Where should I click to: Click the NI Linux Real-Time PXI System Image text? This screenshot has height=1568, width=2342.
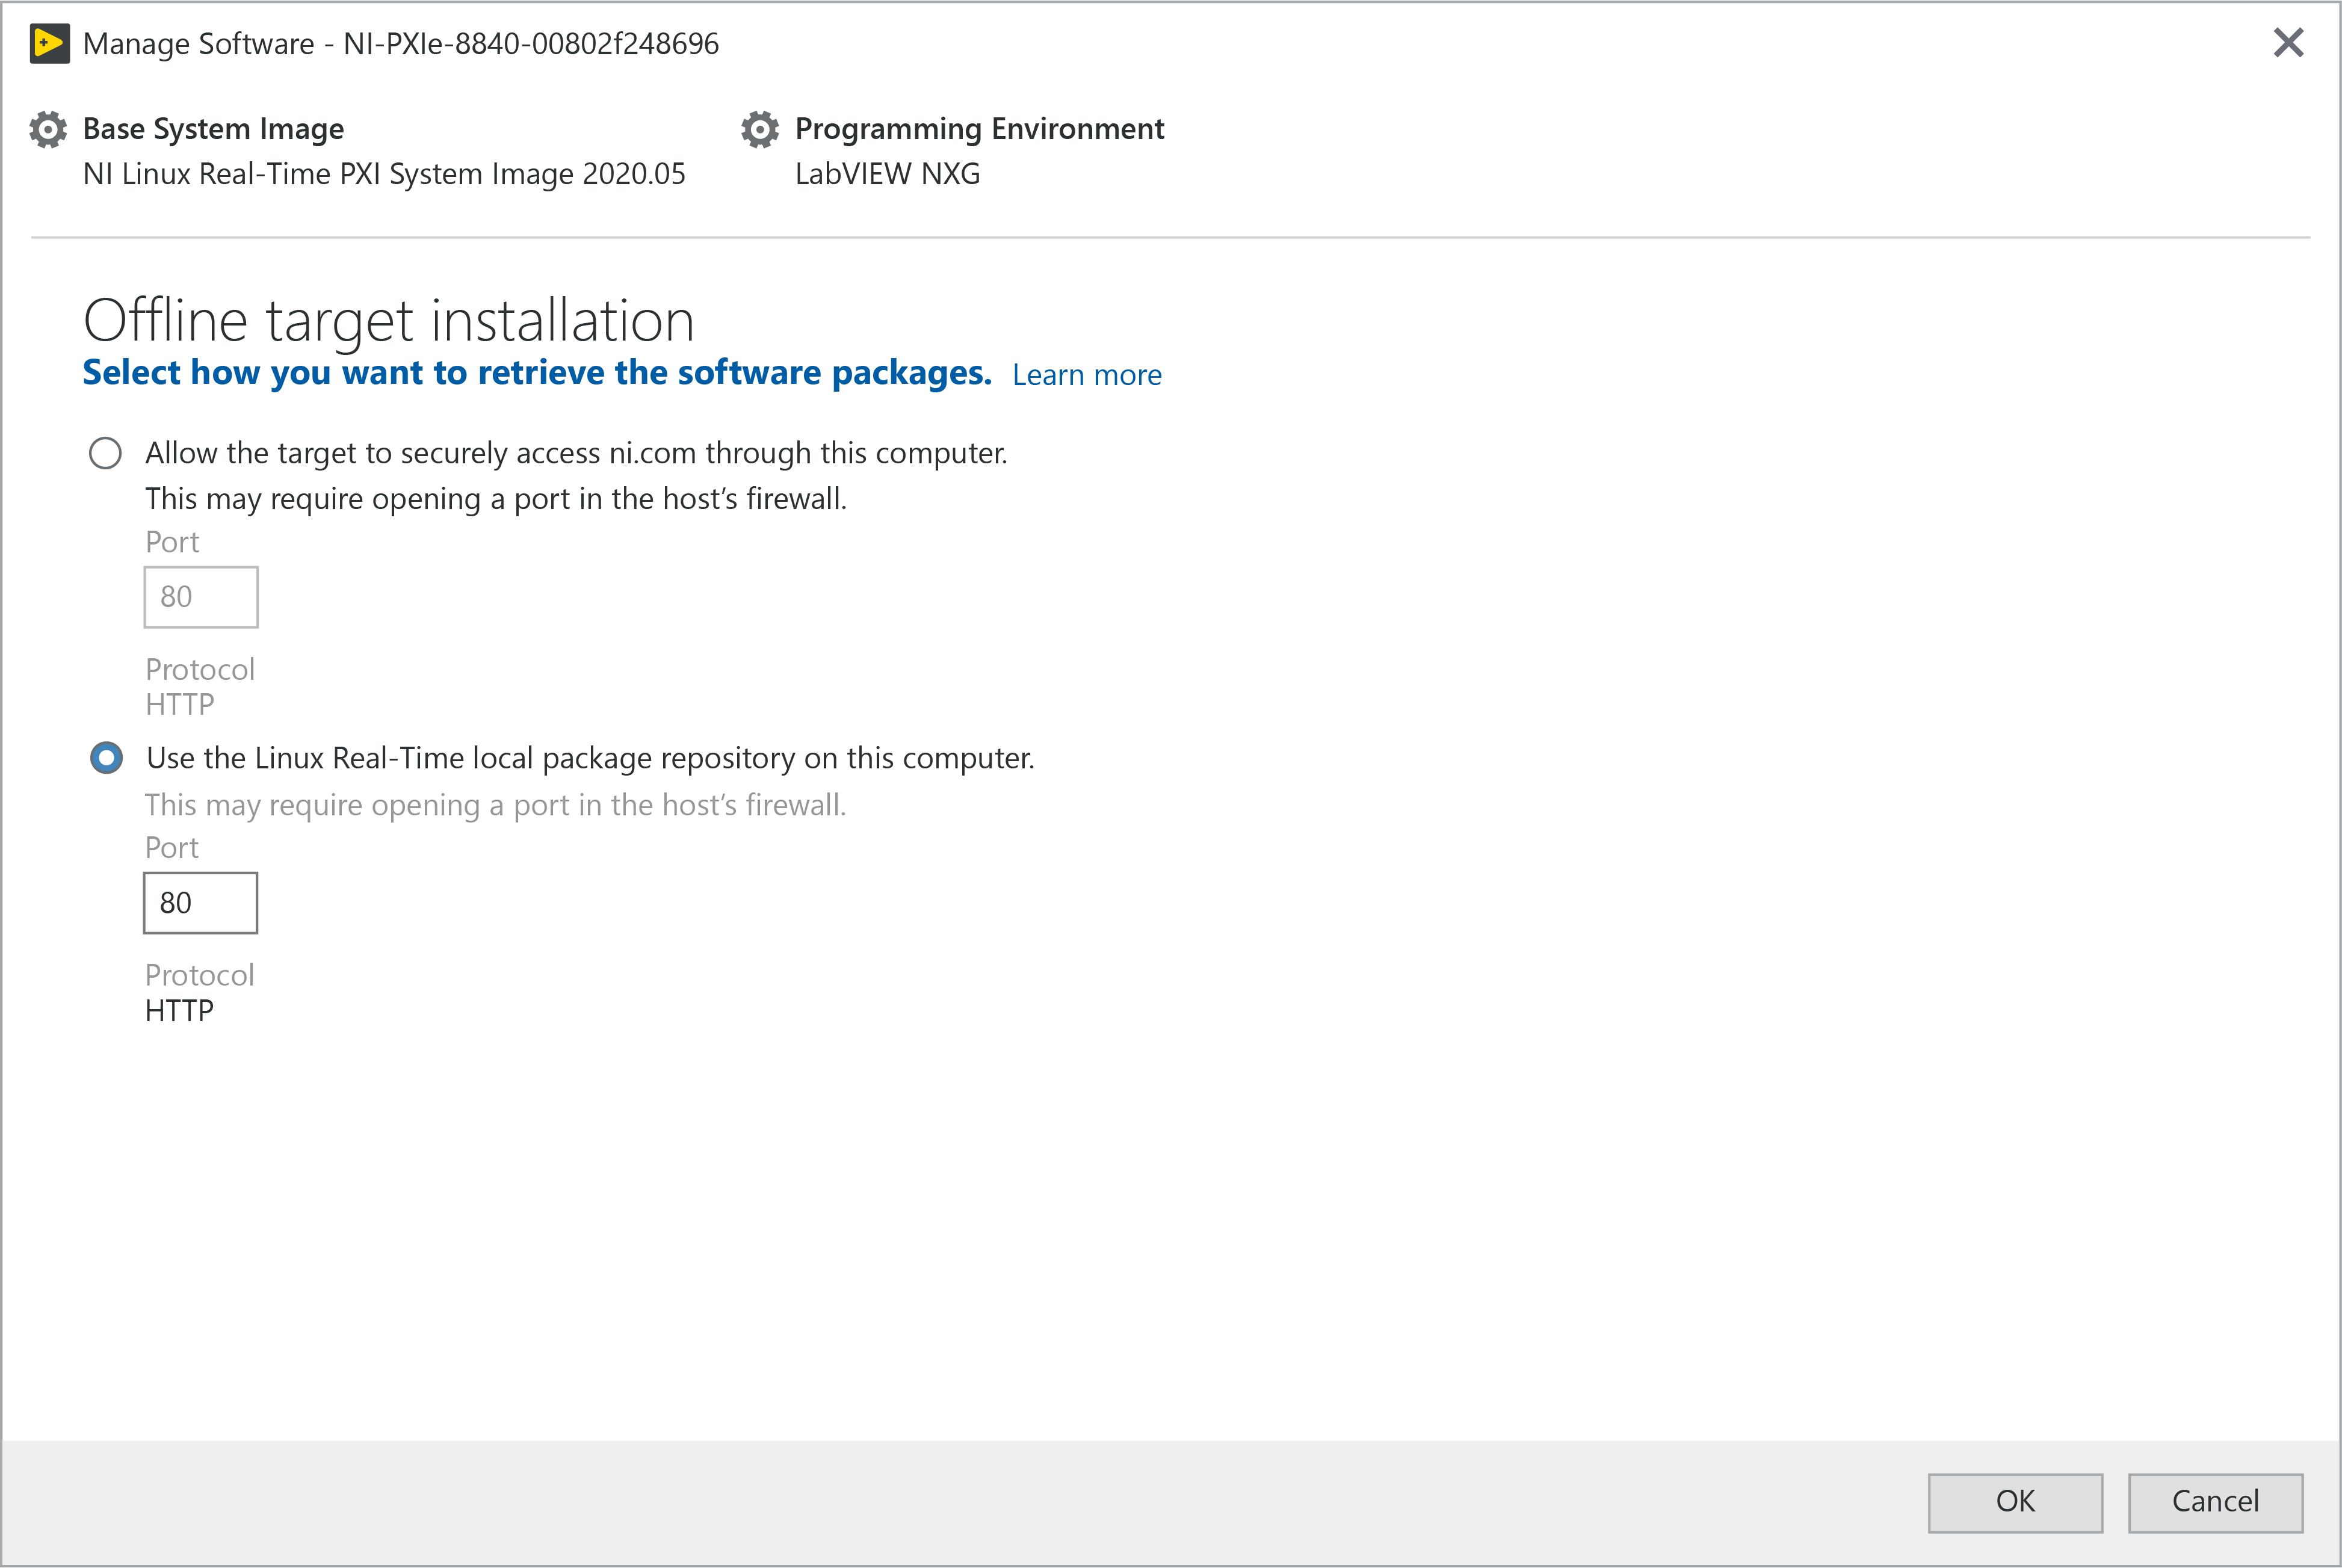point(384,174)
